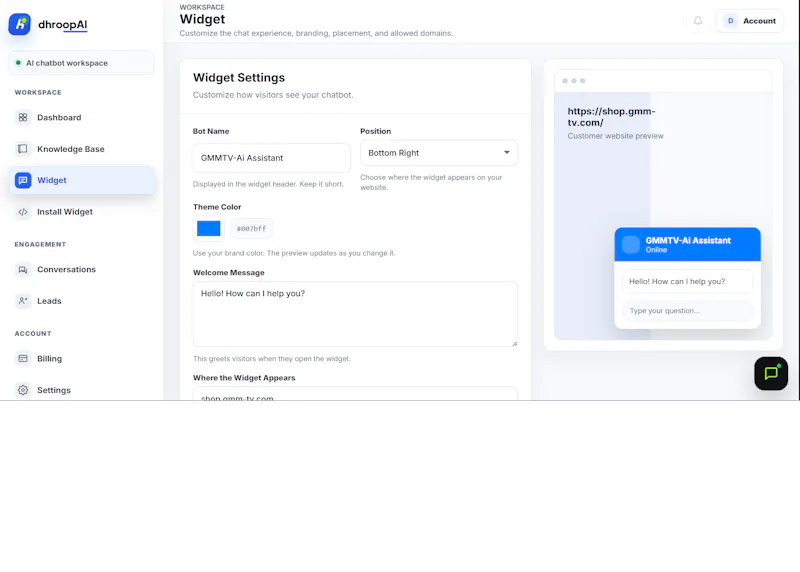The width and height of the screenshot is (800, 572).
Task: Click Hello! How can I help you? preview bubble
Action: pyautogui.click(x=687, y=282)
